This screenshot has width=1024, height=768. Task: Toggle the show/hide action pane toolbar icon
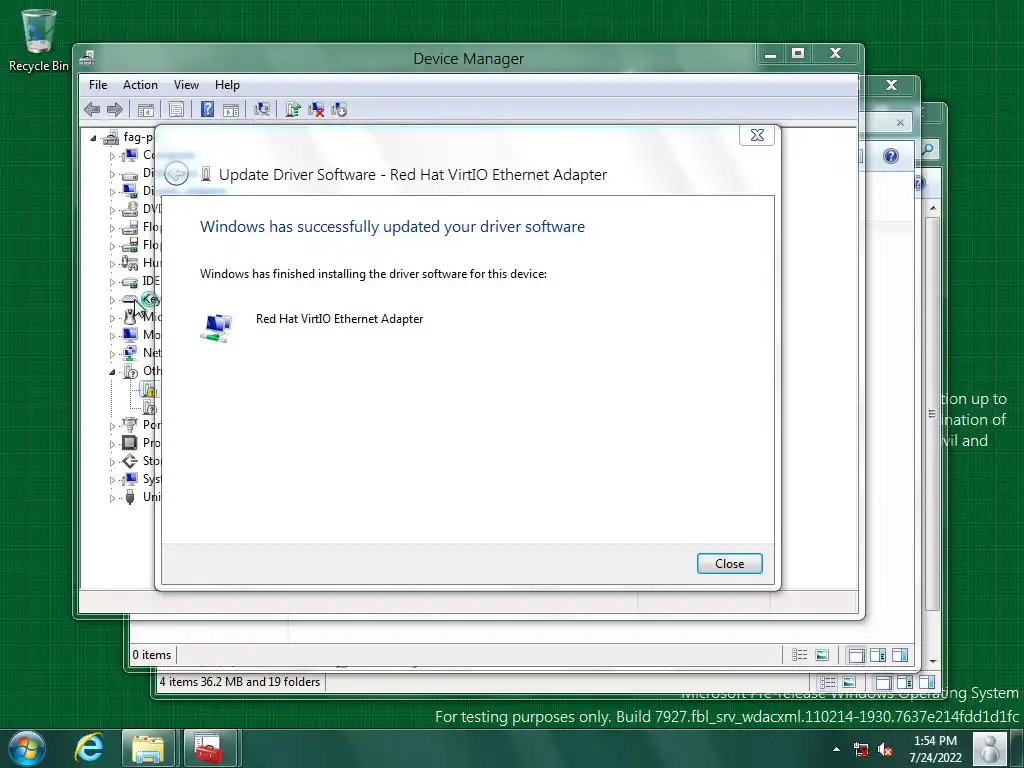(231, 109)
